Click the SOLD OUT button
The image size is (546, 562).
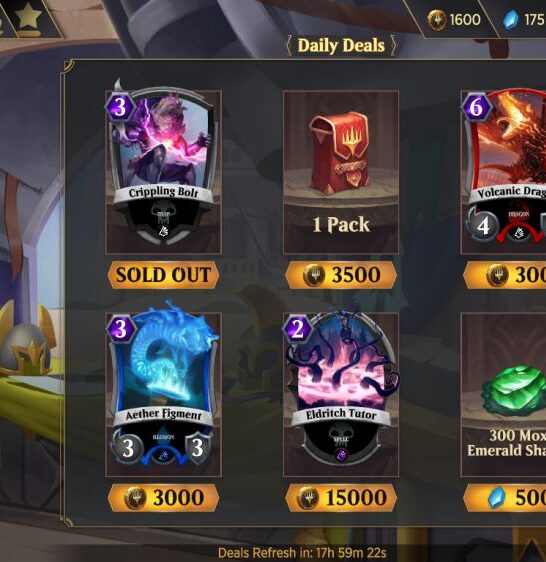click(163, 275)
